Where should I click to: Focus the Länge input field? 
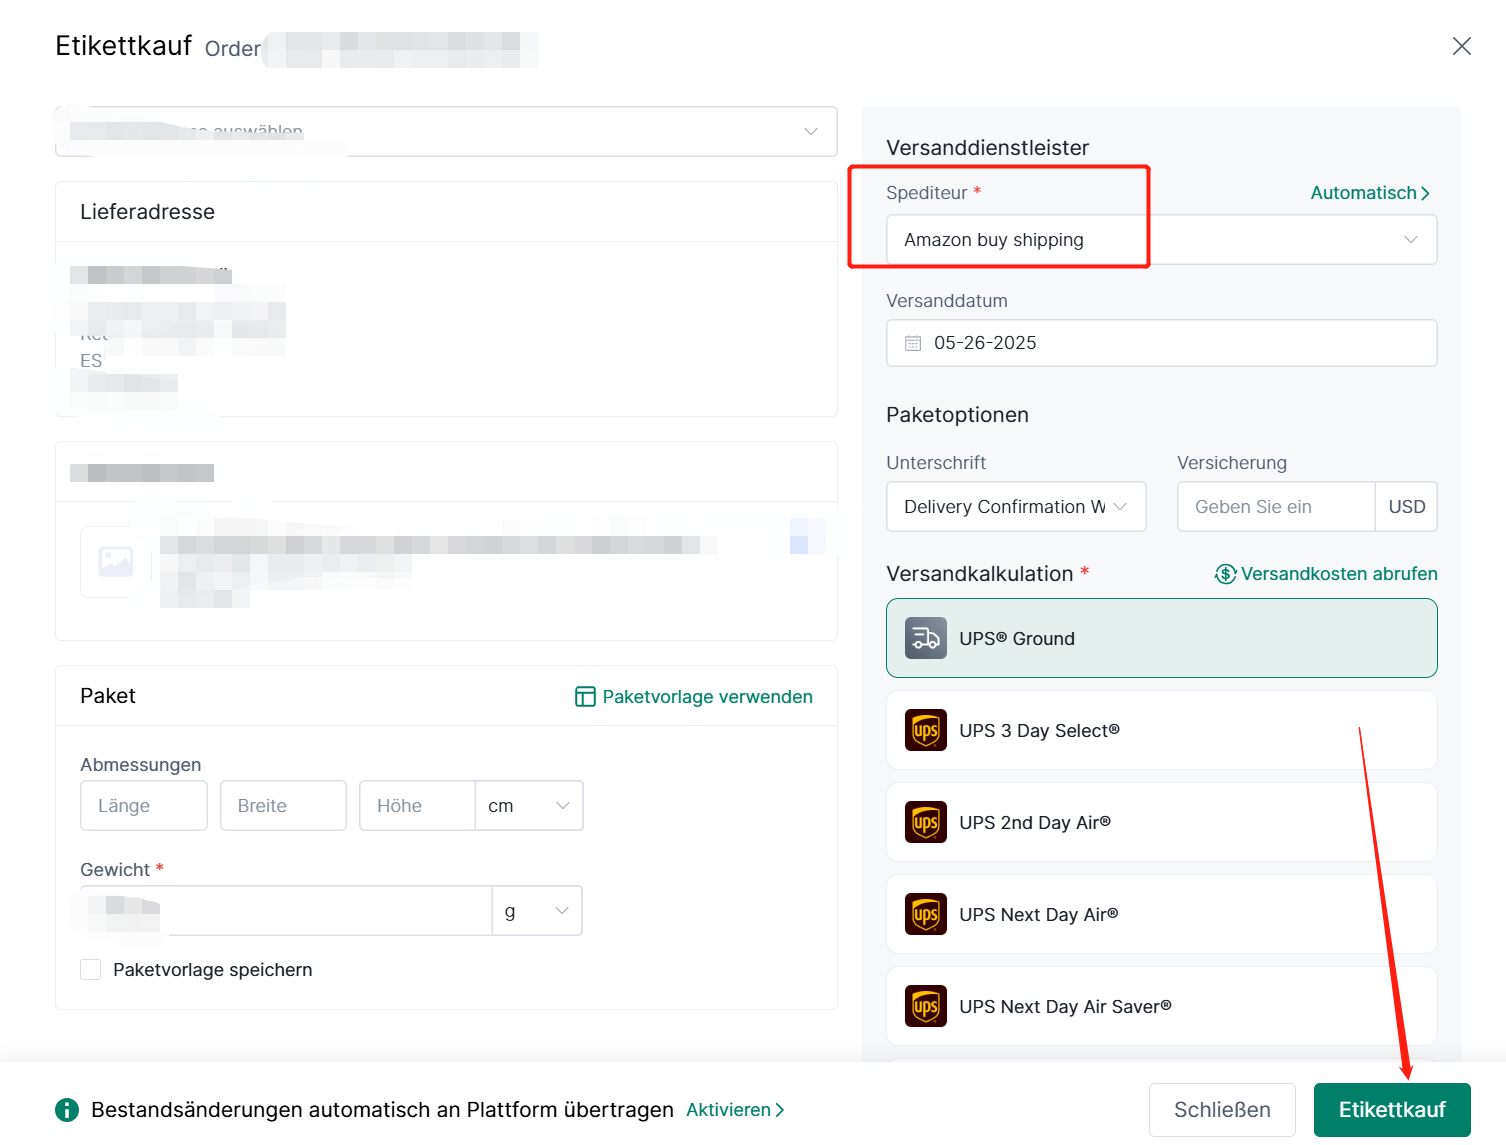[144, 806]
